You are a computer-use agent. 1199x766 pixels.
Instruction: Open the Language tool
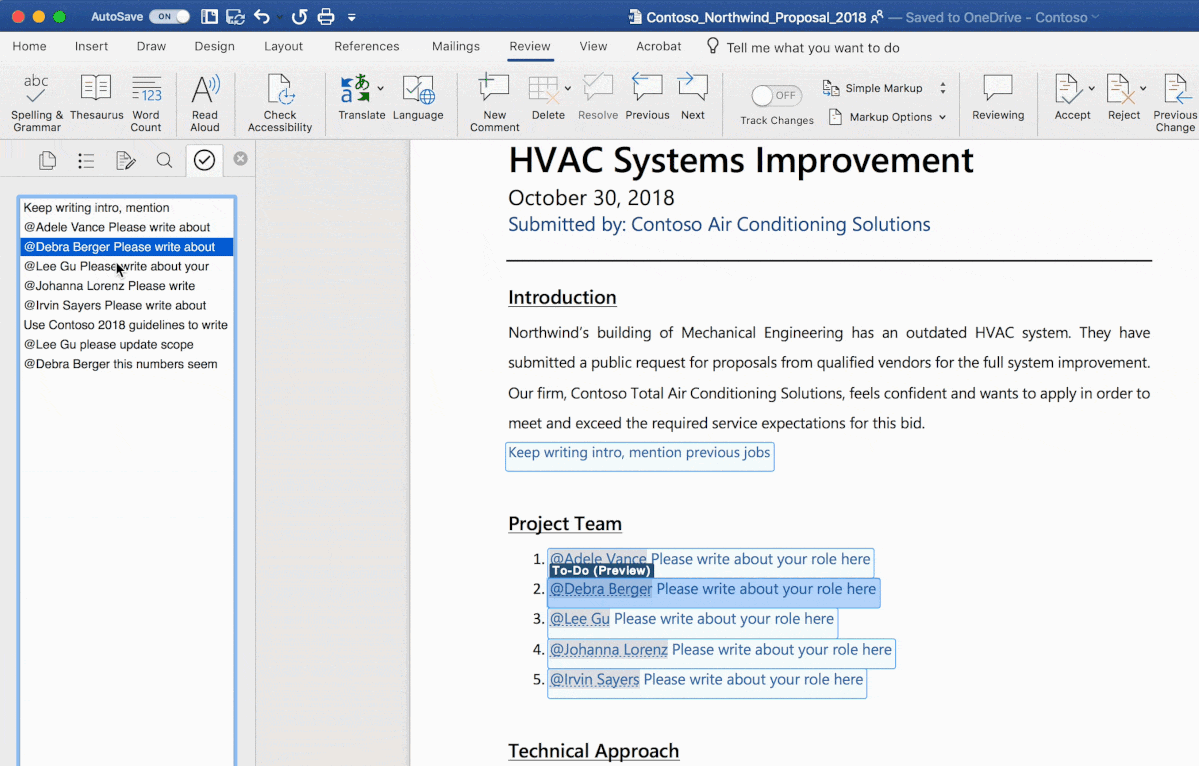coord(418,97)
